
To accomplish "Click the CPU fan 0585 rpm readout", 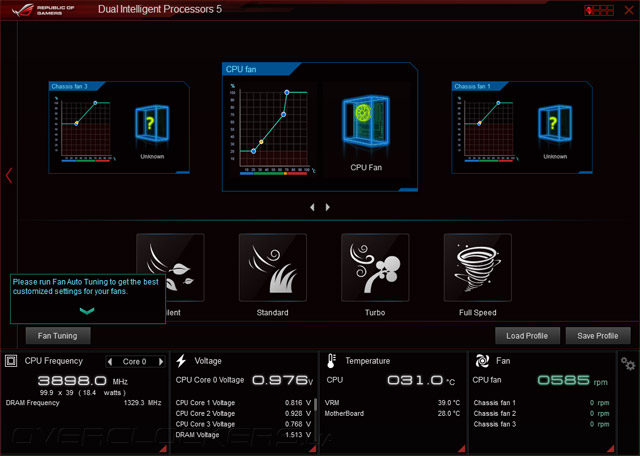I will [572, 380].
